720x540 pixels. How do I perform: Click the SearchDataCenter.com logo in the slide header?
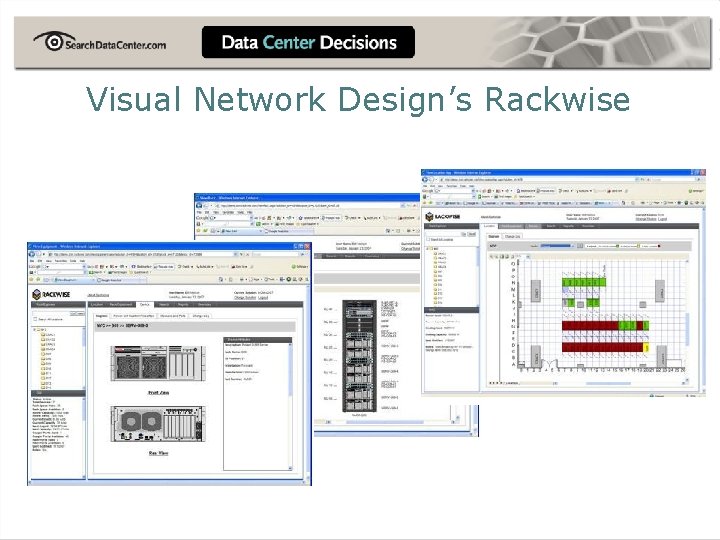click(x=100, y=42)
